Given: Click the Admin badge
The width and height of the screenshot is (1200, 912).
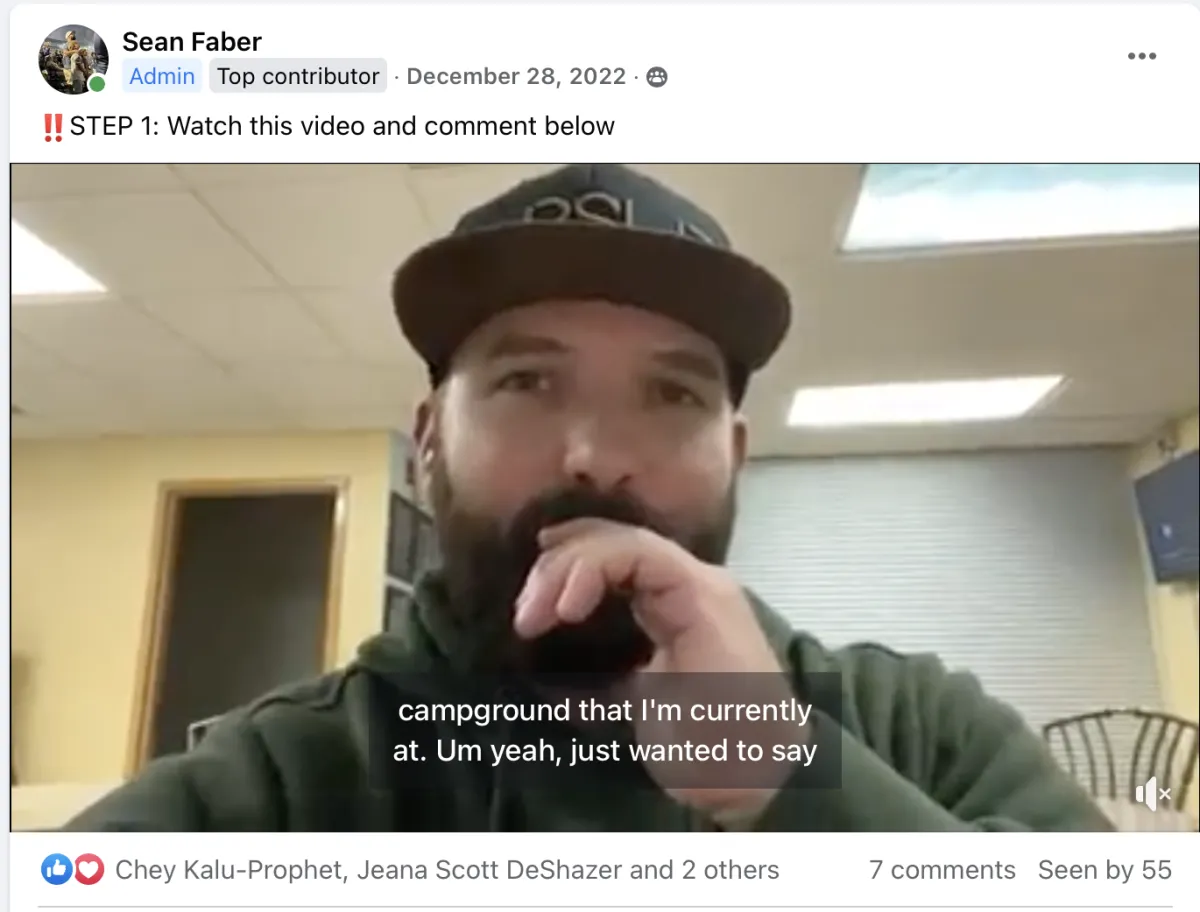Looking at the screenshot, I should tap(162, 76).
